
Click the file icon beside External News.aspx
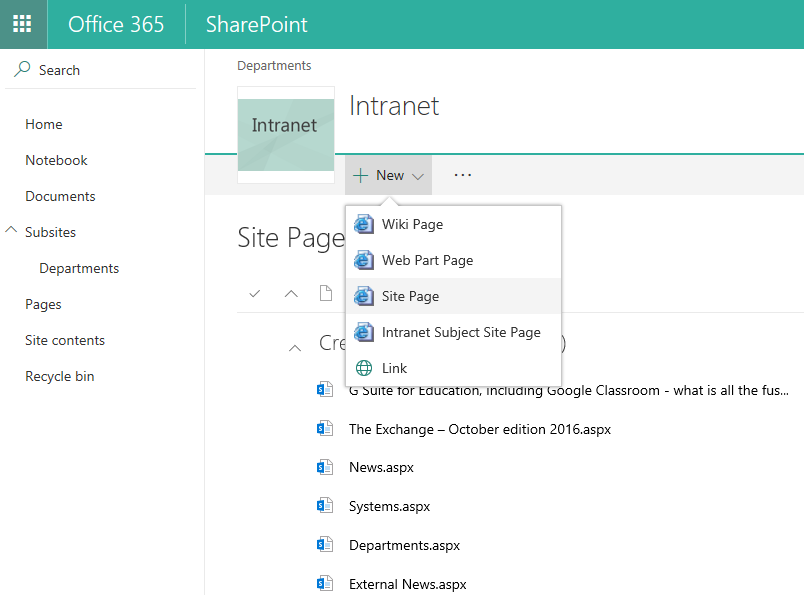pos(325,583)
